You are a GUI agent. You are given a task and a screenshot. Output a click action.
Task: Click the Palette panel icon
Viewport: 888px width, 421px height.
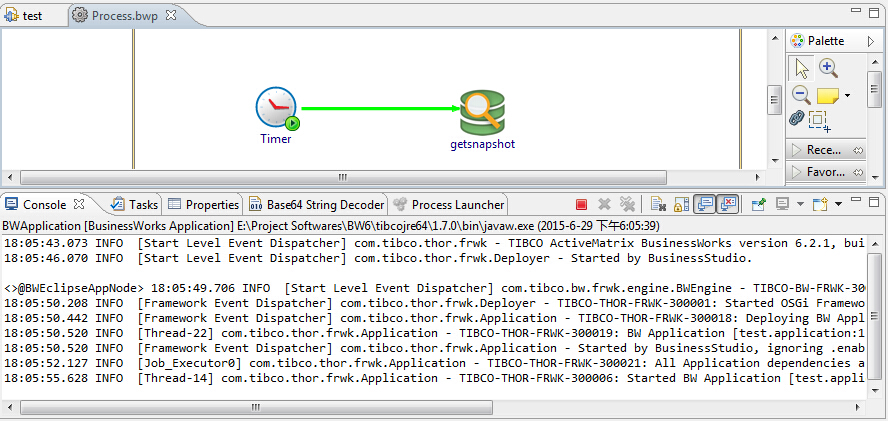[x=797, y=41]
